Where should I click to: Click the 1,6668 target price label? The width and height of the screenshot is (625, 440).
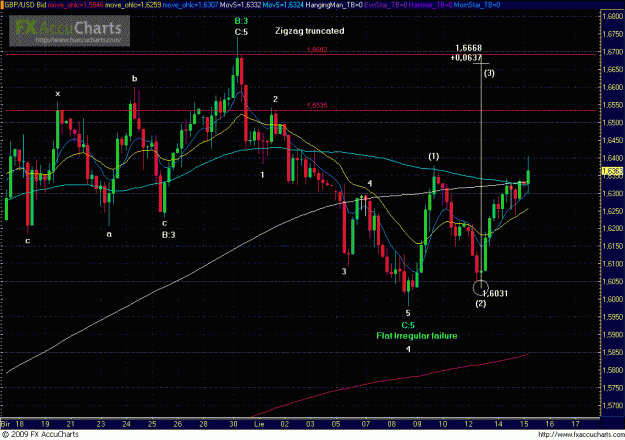click(469, 48)
